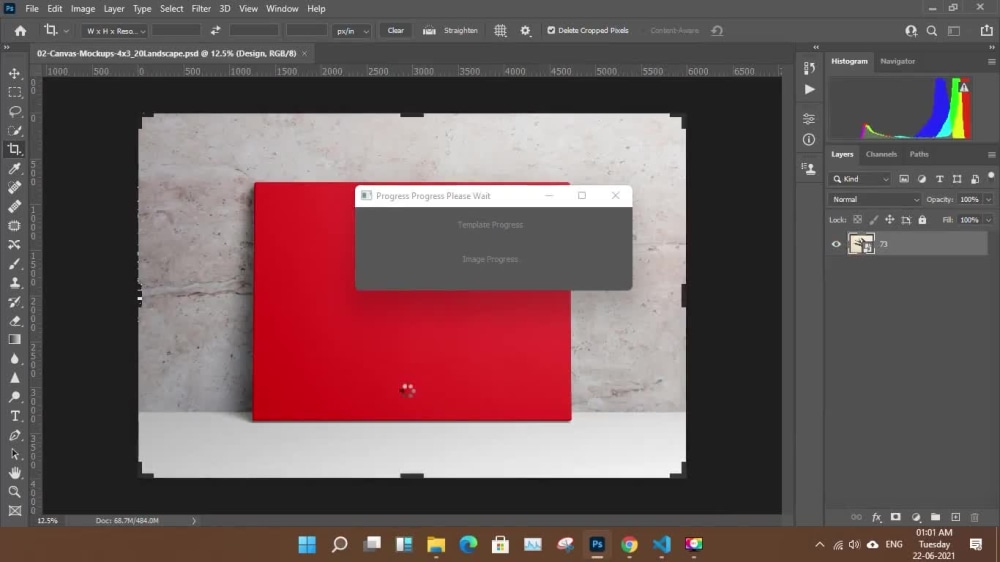Open the Search icon in options bar

coord(932,31)
